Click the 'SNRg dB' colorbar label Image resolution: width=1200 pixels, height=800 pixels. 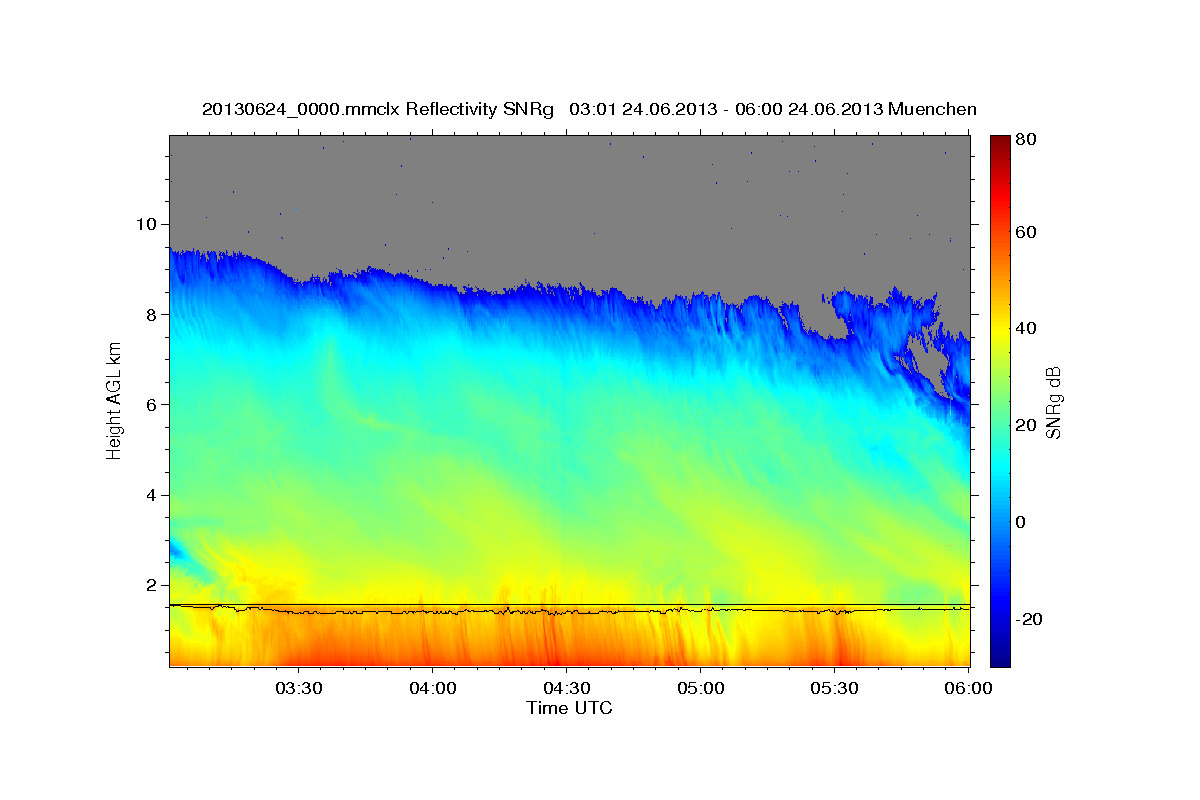1052,403
